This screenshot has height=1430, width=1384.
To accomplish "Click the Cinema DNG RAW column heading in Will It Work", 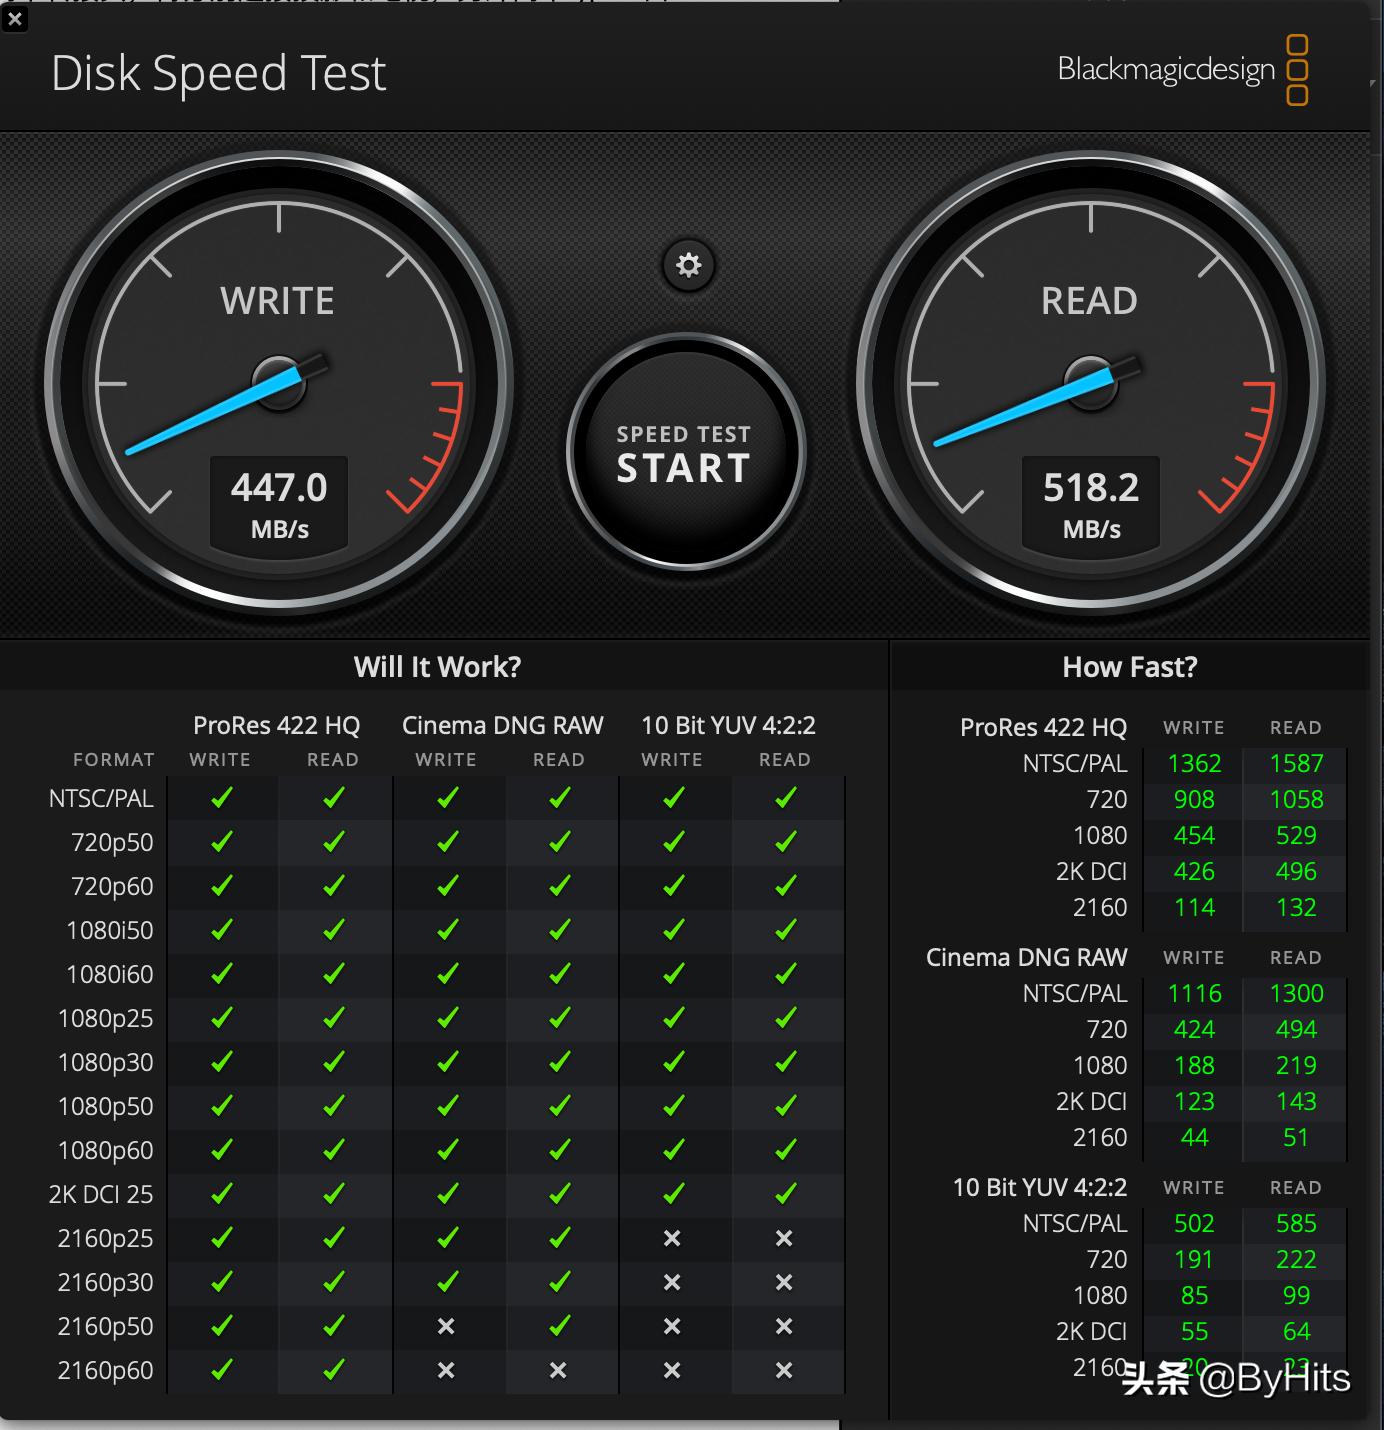I will [502, 725].
